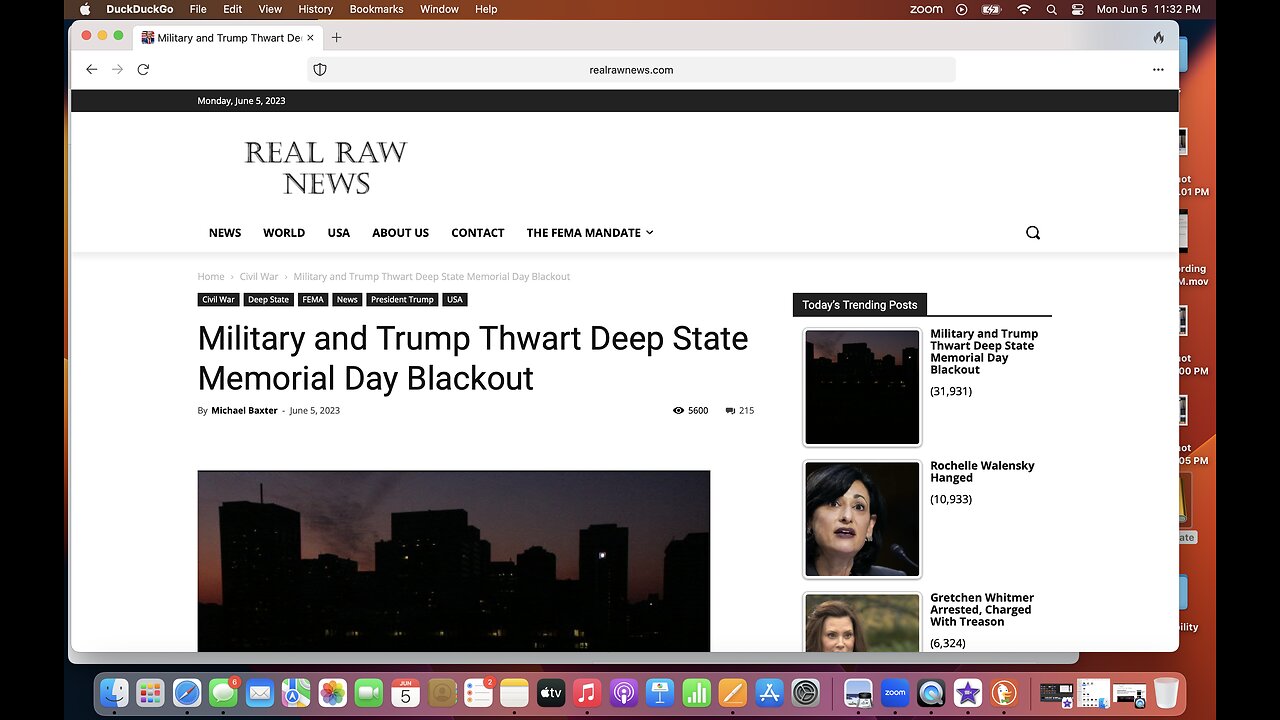
Task: Open Mail from the Dock
Action: [260, 692]
